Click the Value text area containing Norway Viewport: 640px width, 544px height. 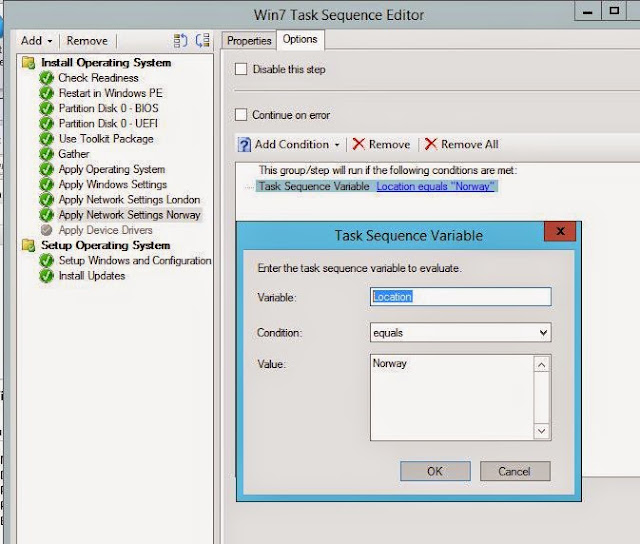coord(451,397)
